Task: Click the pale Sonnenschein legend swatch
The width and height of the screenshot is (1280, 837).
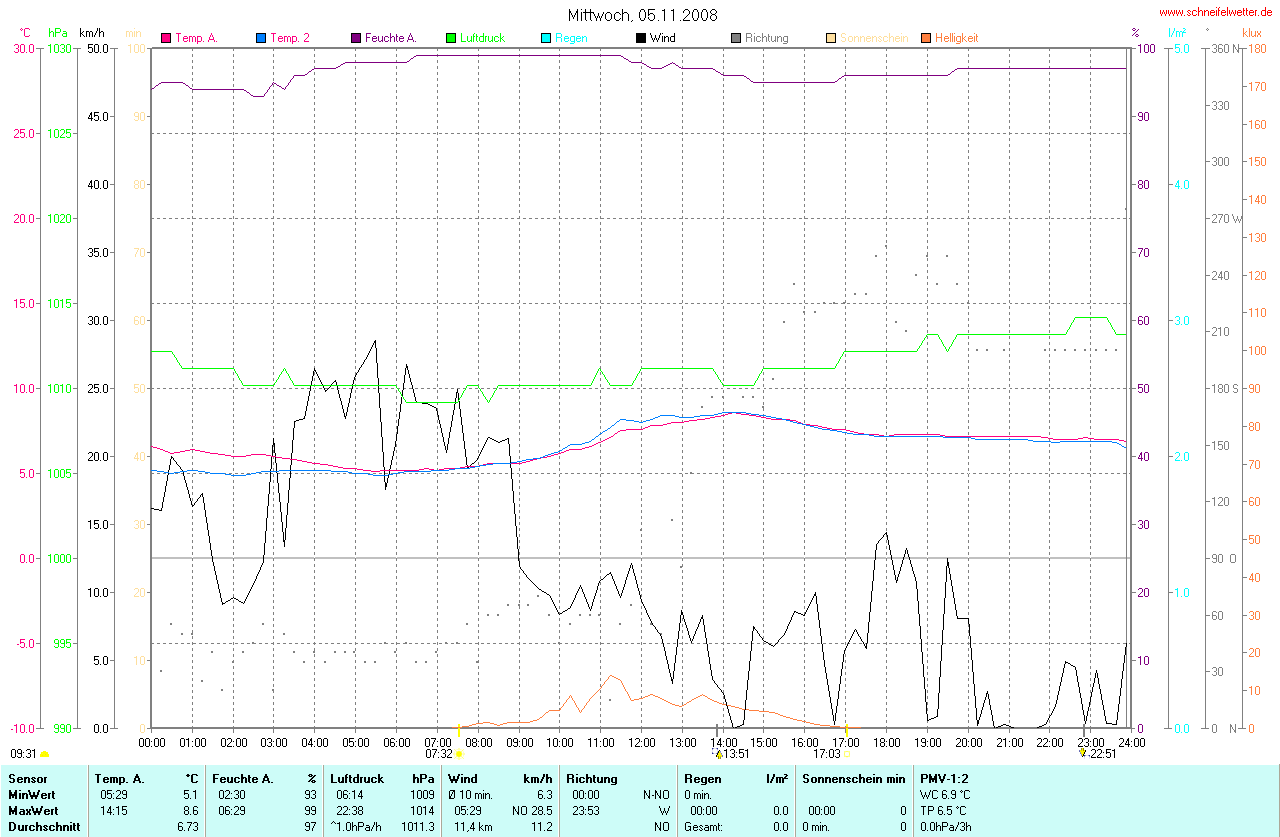Action: (x=831, y=38)
